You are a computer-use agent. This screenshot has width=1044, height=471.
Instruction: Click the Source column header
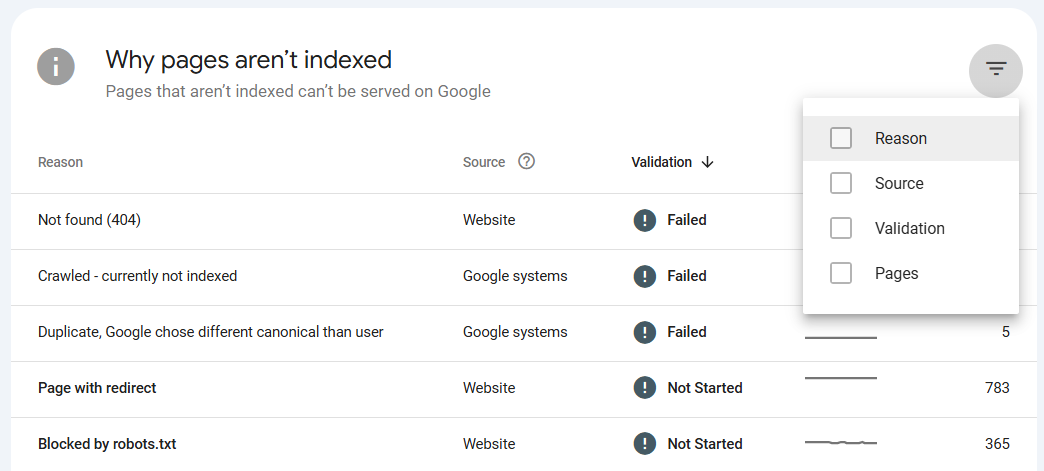[484, 162]
